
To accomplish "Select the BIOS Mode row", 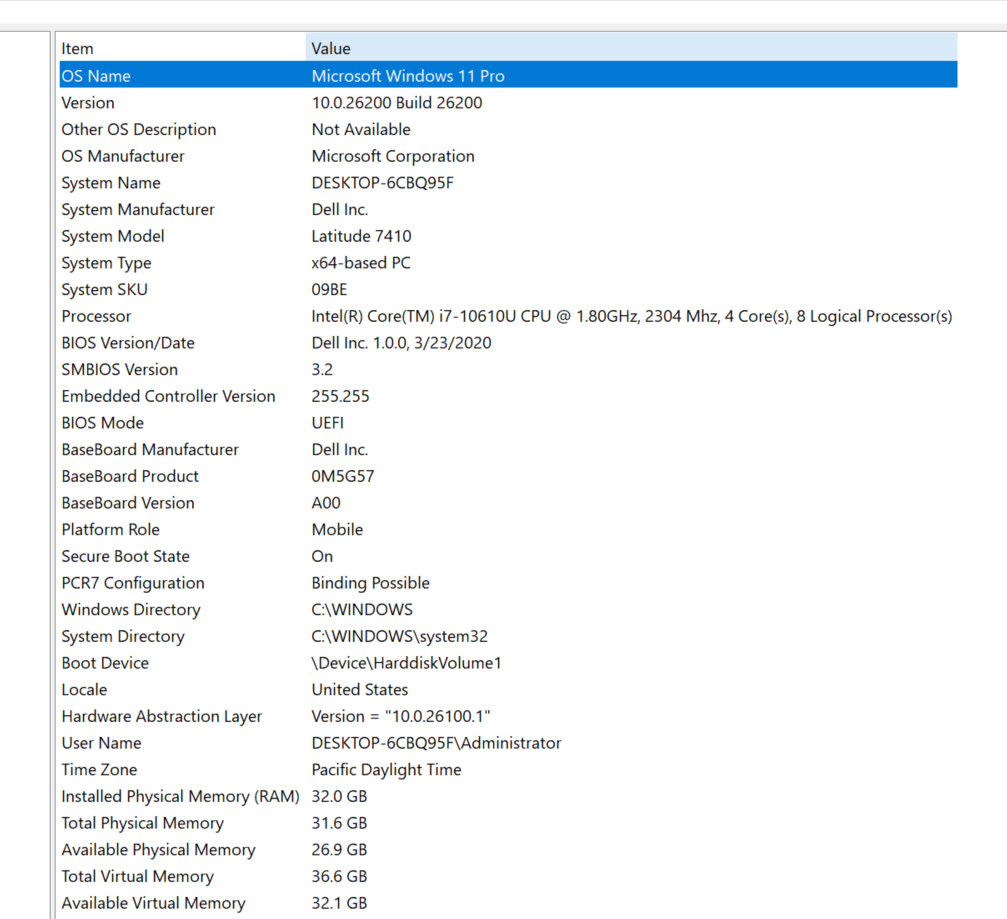I will 508,423.
